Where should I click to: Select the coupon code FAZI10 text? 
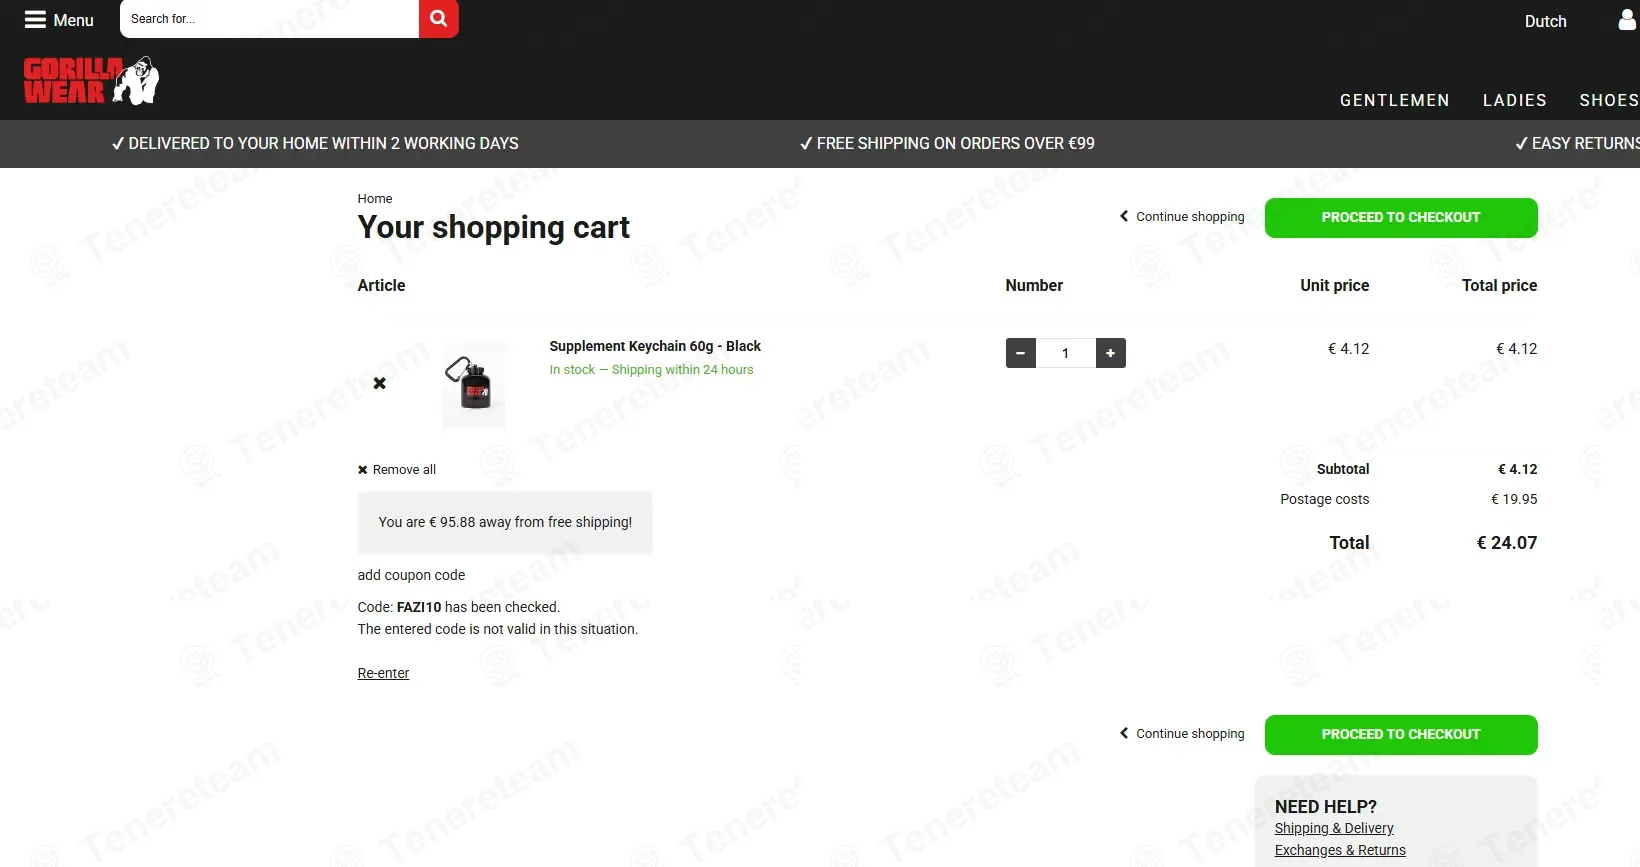tap(419, 607)
